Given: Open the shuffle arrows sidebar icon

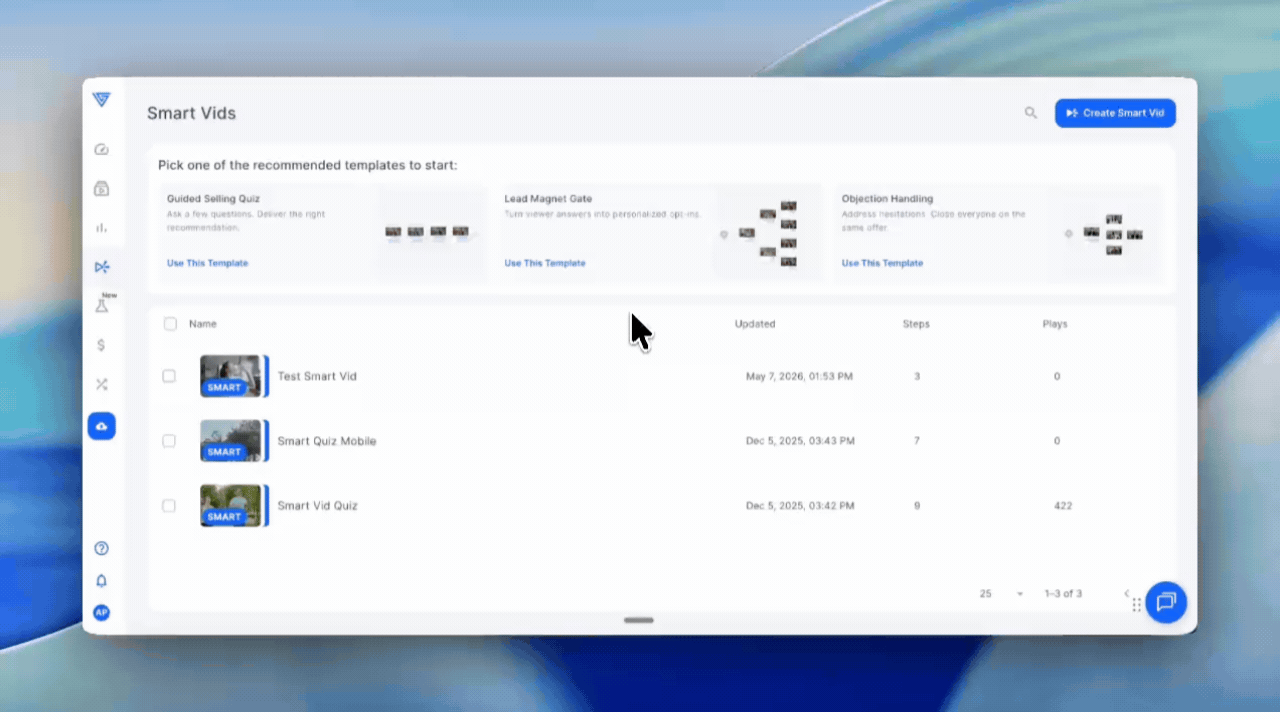Looking at the screenshot, I should pos(101,384).
